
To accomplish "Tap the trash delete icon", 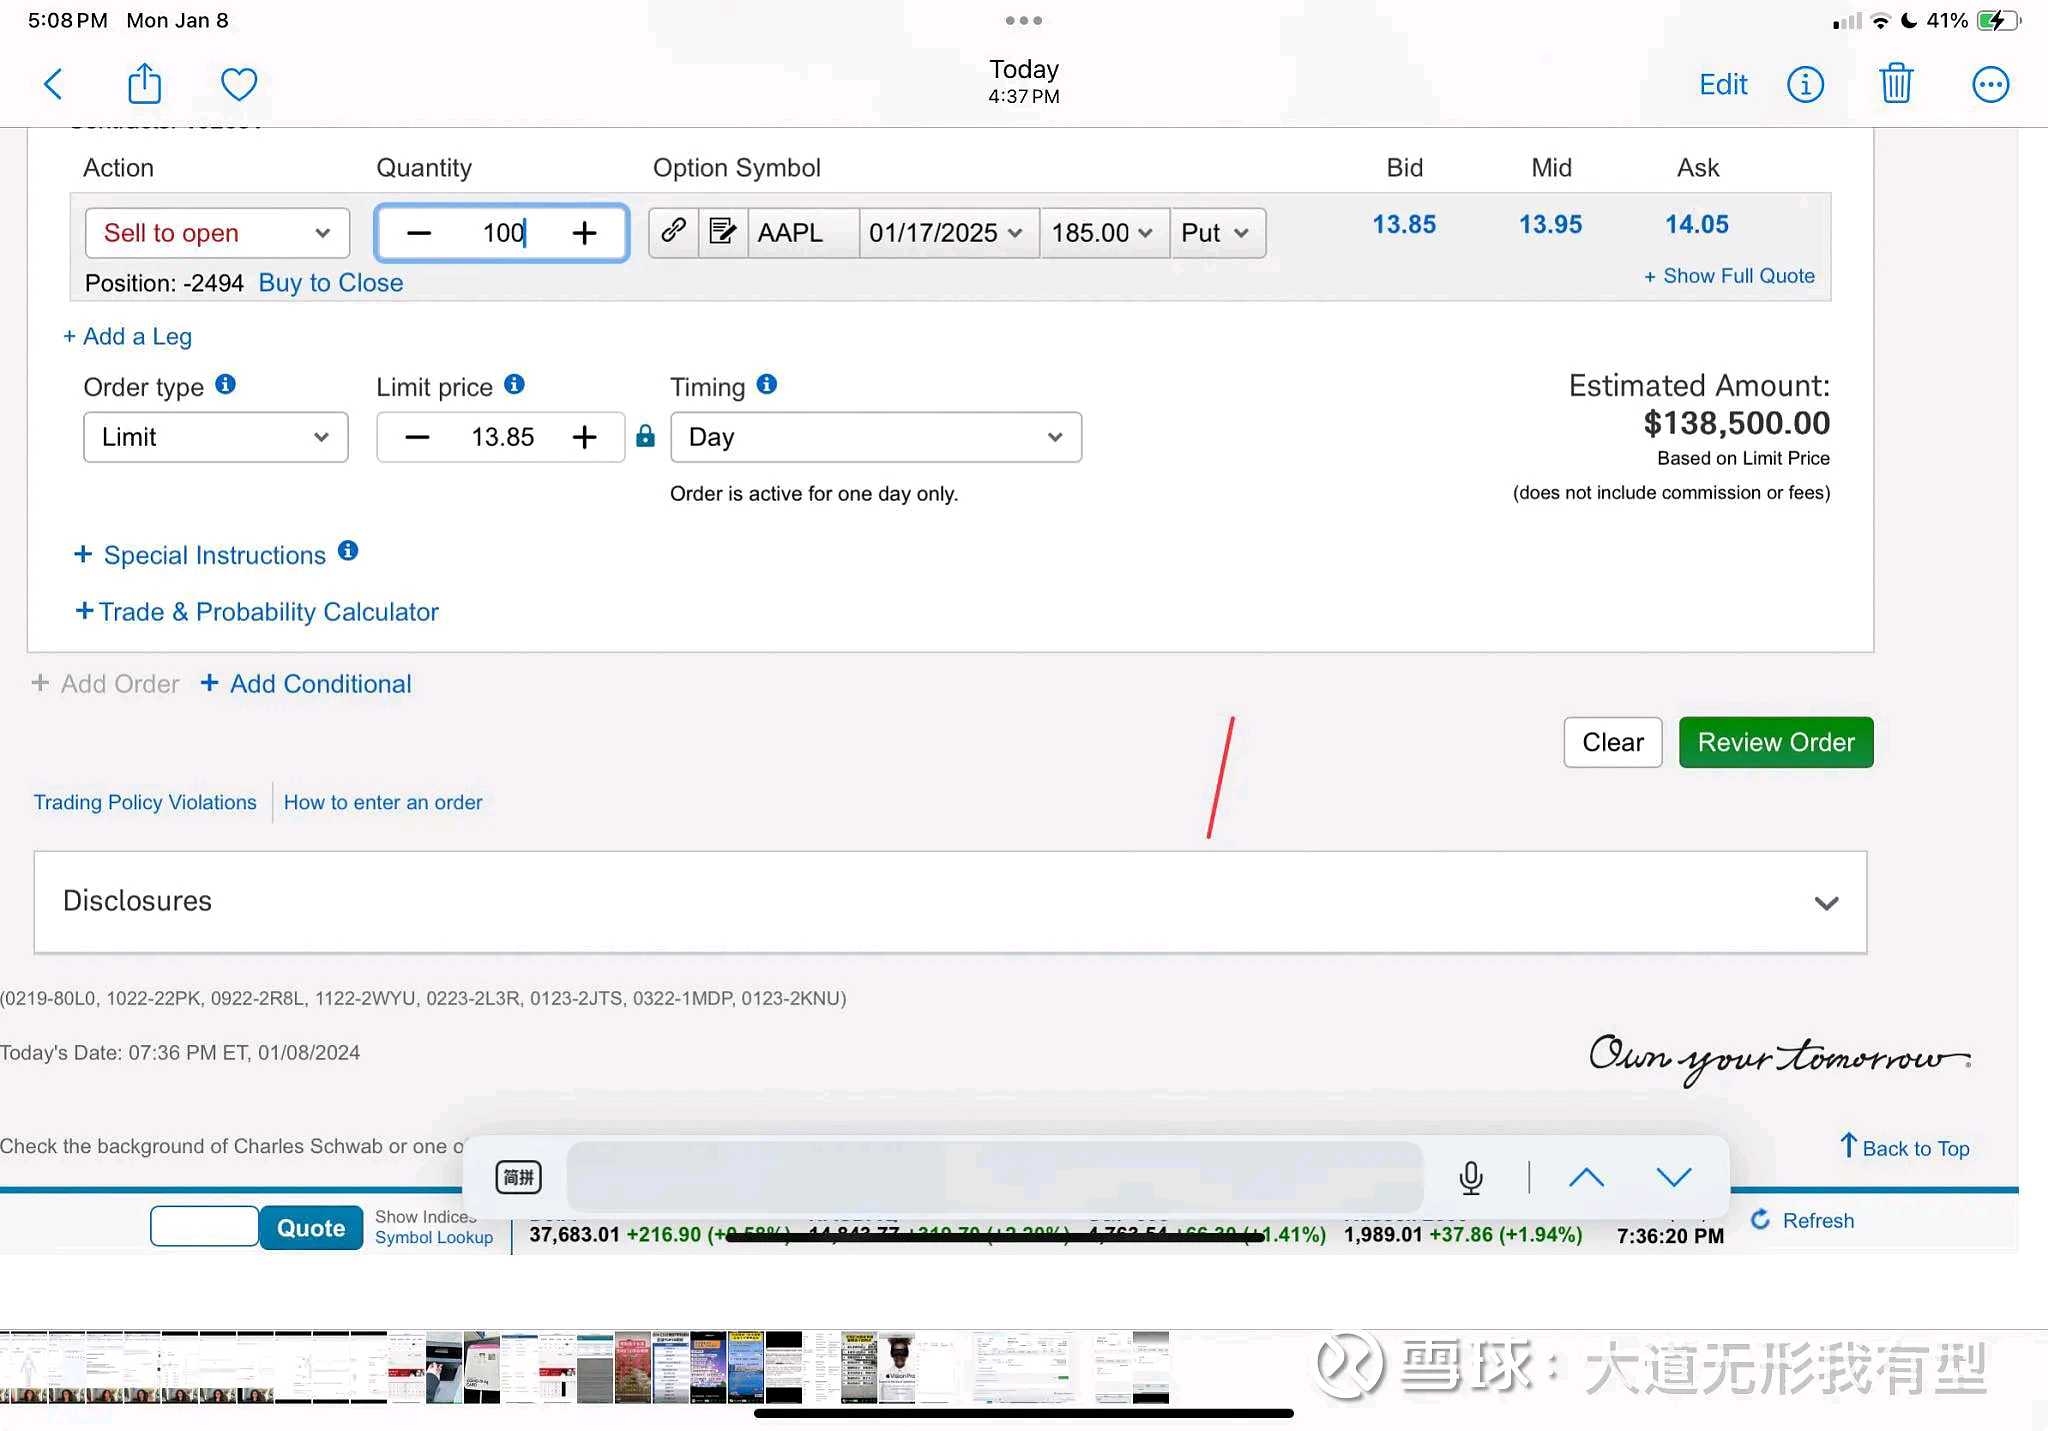I will (1896, 84).
